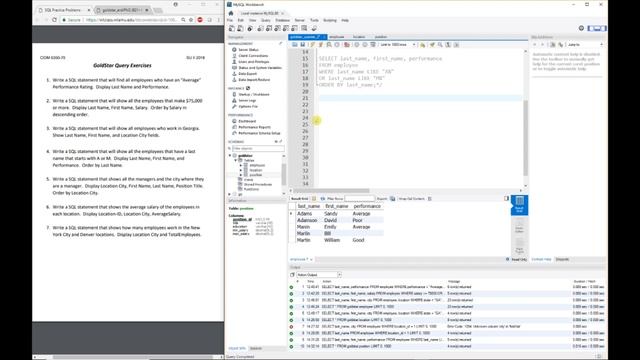Viewport: 640px width, 360px height.
Task: Click the Form Editor side panel button
Action: point(519,225)
